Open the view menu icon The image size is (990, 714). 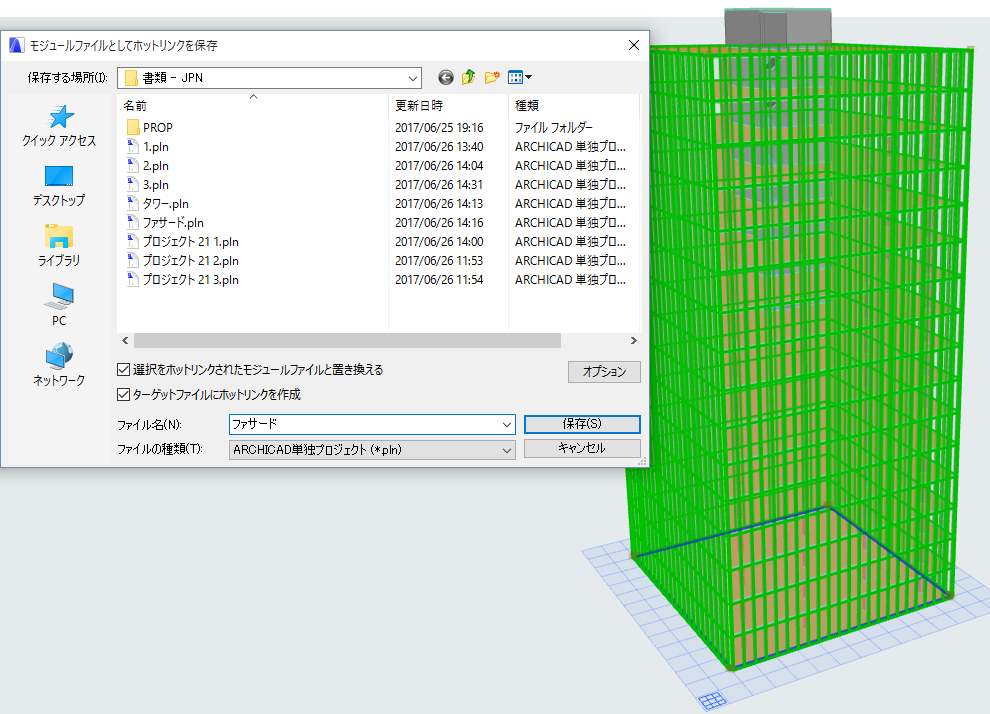[x=520, y=78]
